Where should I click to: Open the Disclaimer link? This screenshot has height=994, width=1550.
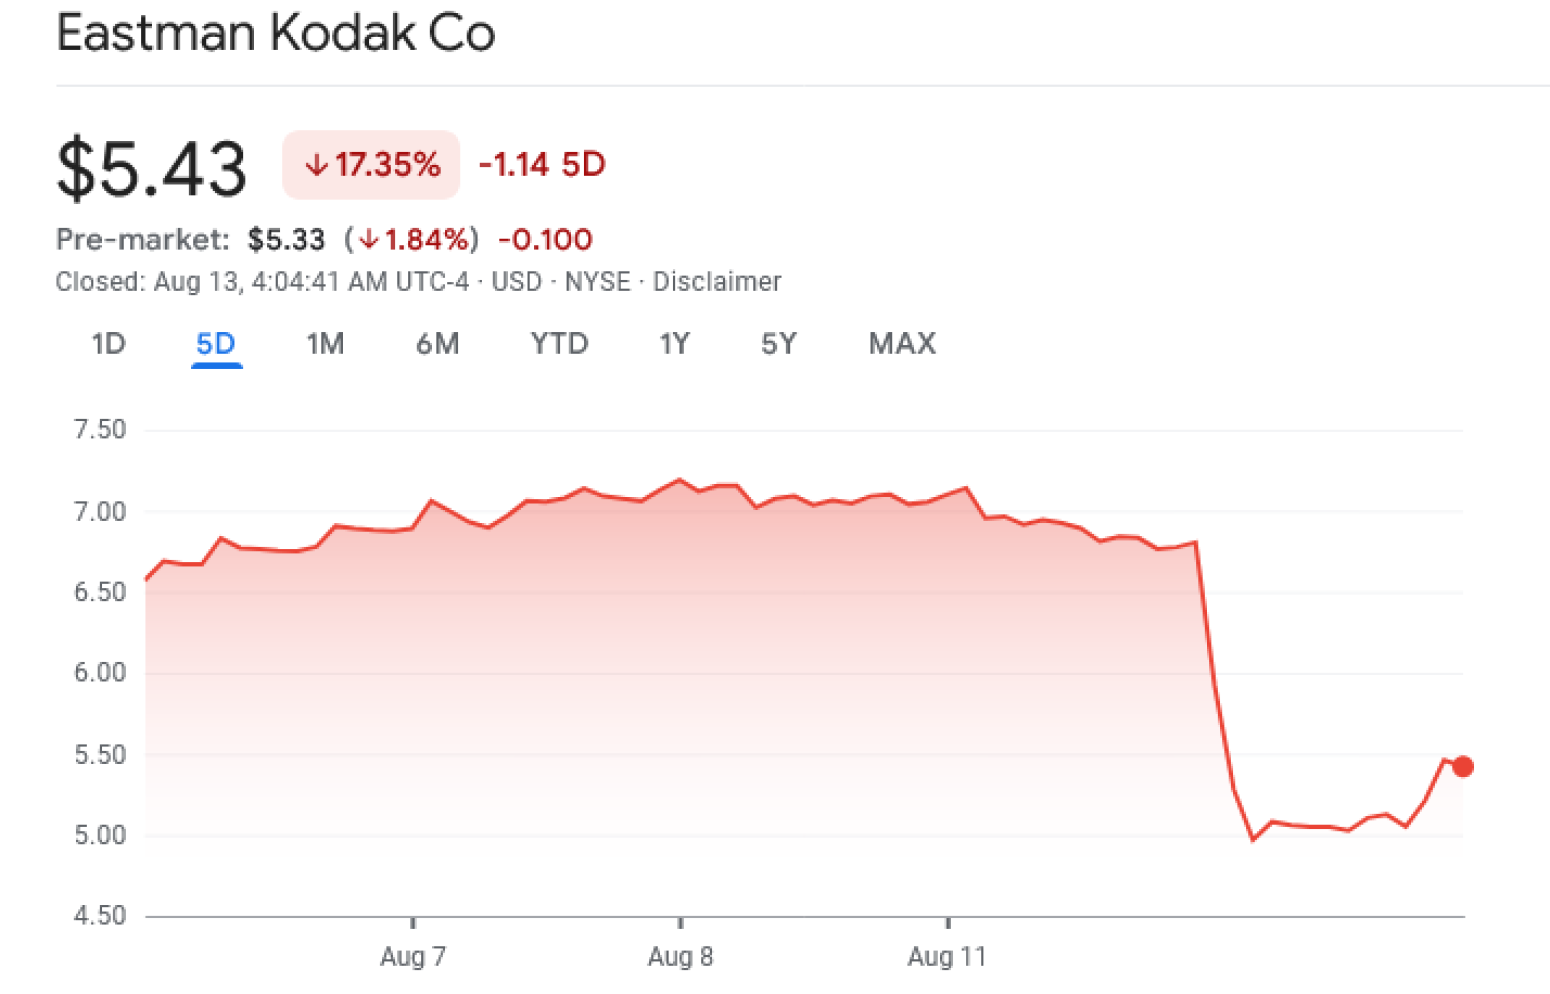click(x=717, y=282)
